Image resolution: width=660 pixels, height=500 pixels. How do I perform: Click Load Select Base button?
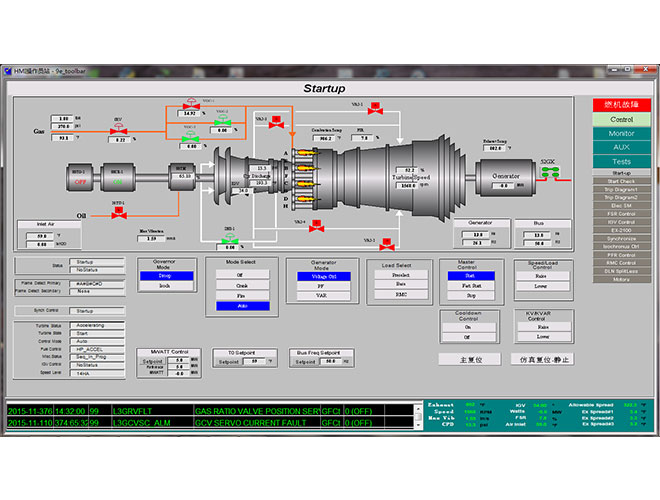401,285
